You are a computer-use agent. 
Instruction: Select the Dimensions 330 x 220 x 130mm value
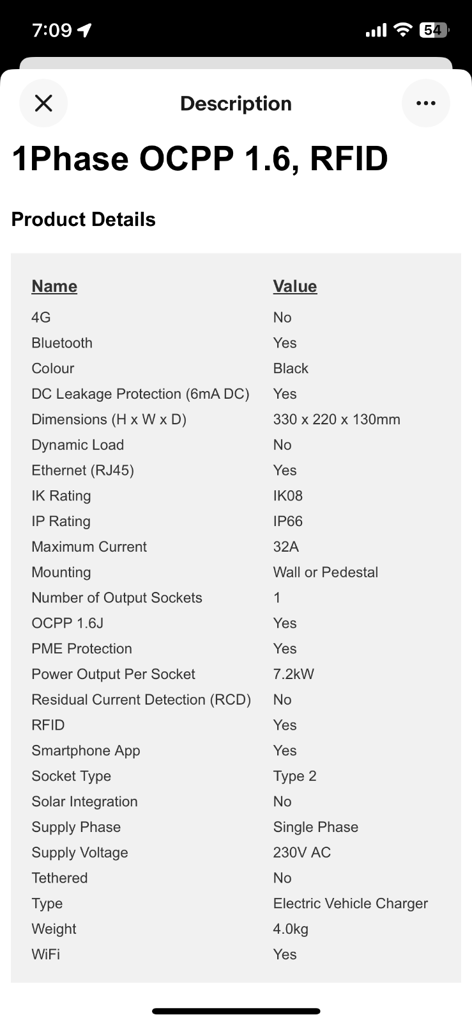pos(336,419)
